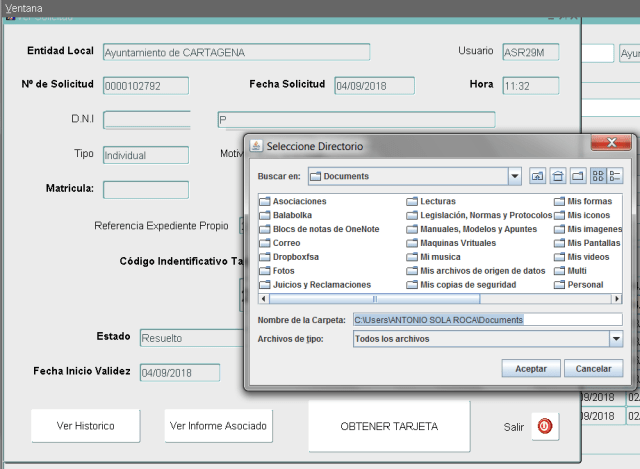Click the Nº de Solicitud field
Screen dimensions: 640x469
(x=146, y=86)
